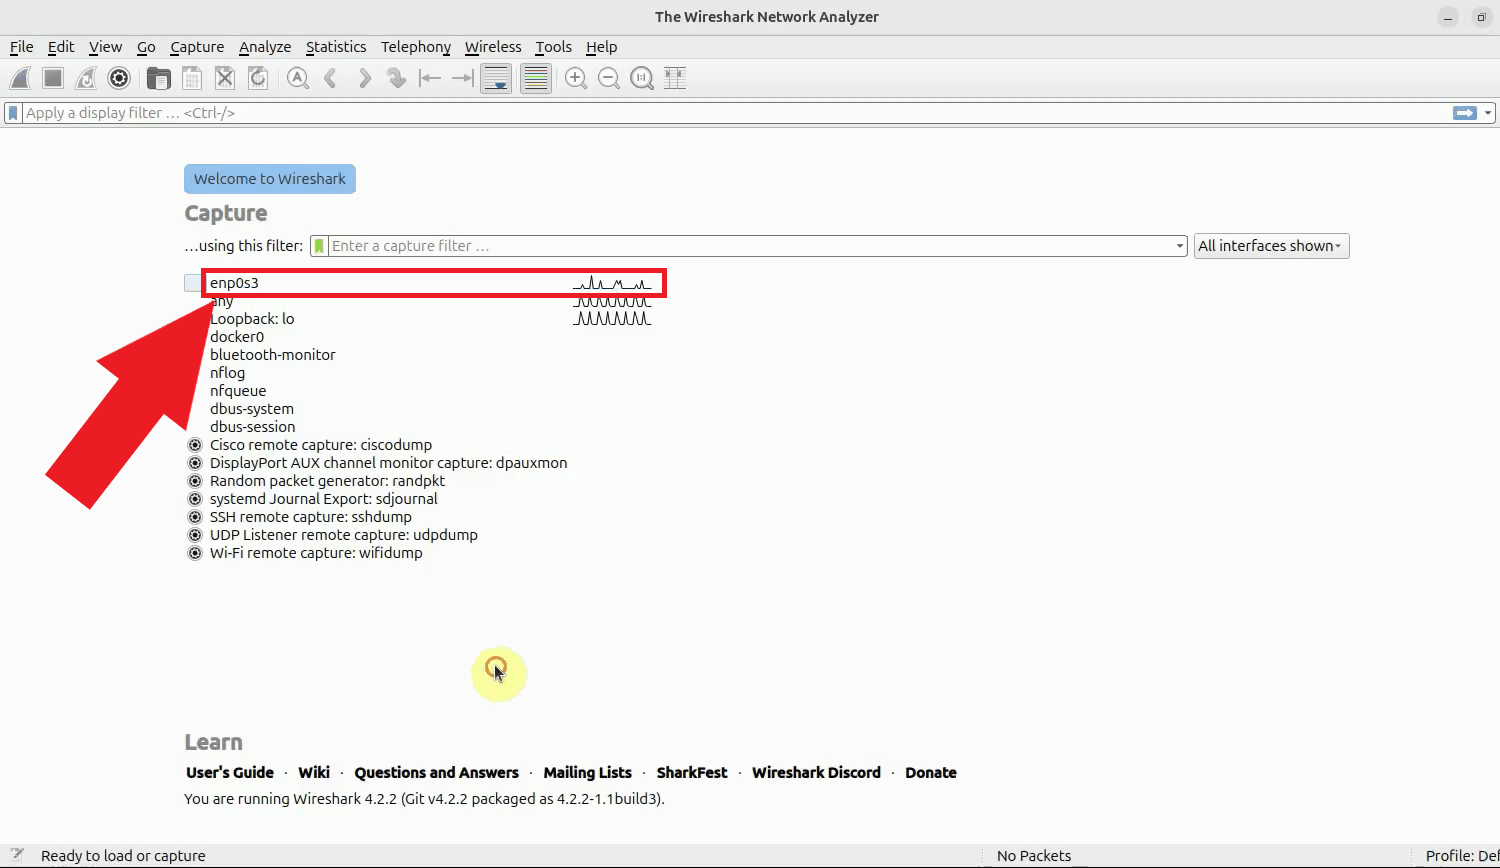Open the Go menu
1500x868 pixels.
point(146,47)
